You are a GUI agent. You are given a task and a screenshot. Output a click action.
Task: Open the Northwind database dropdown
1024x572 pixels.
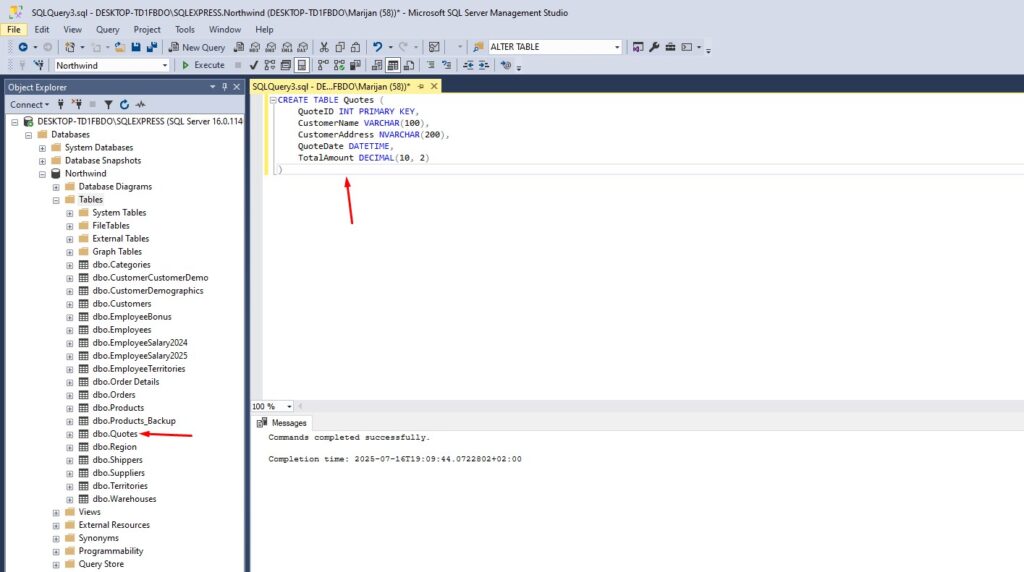pos(165,65)
